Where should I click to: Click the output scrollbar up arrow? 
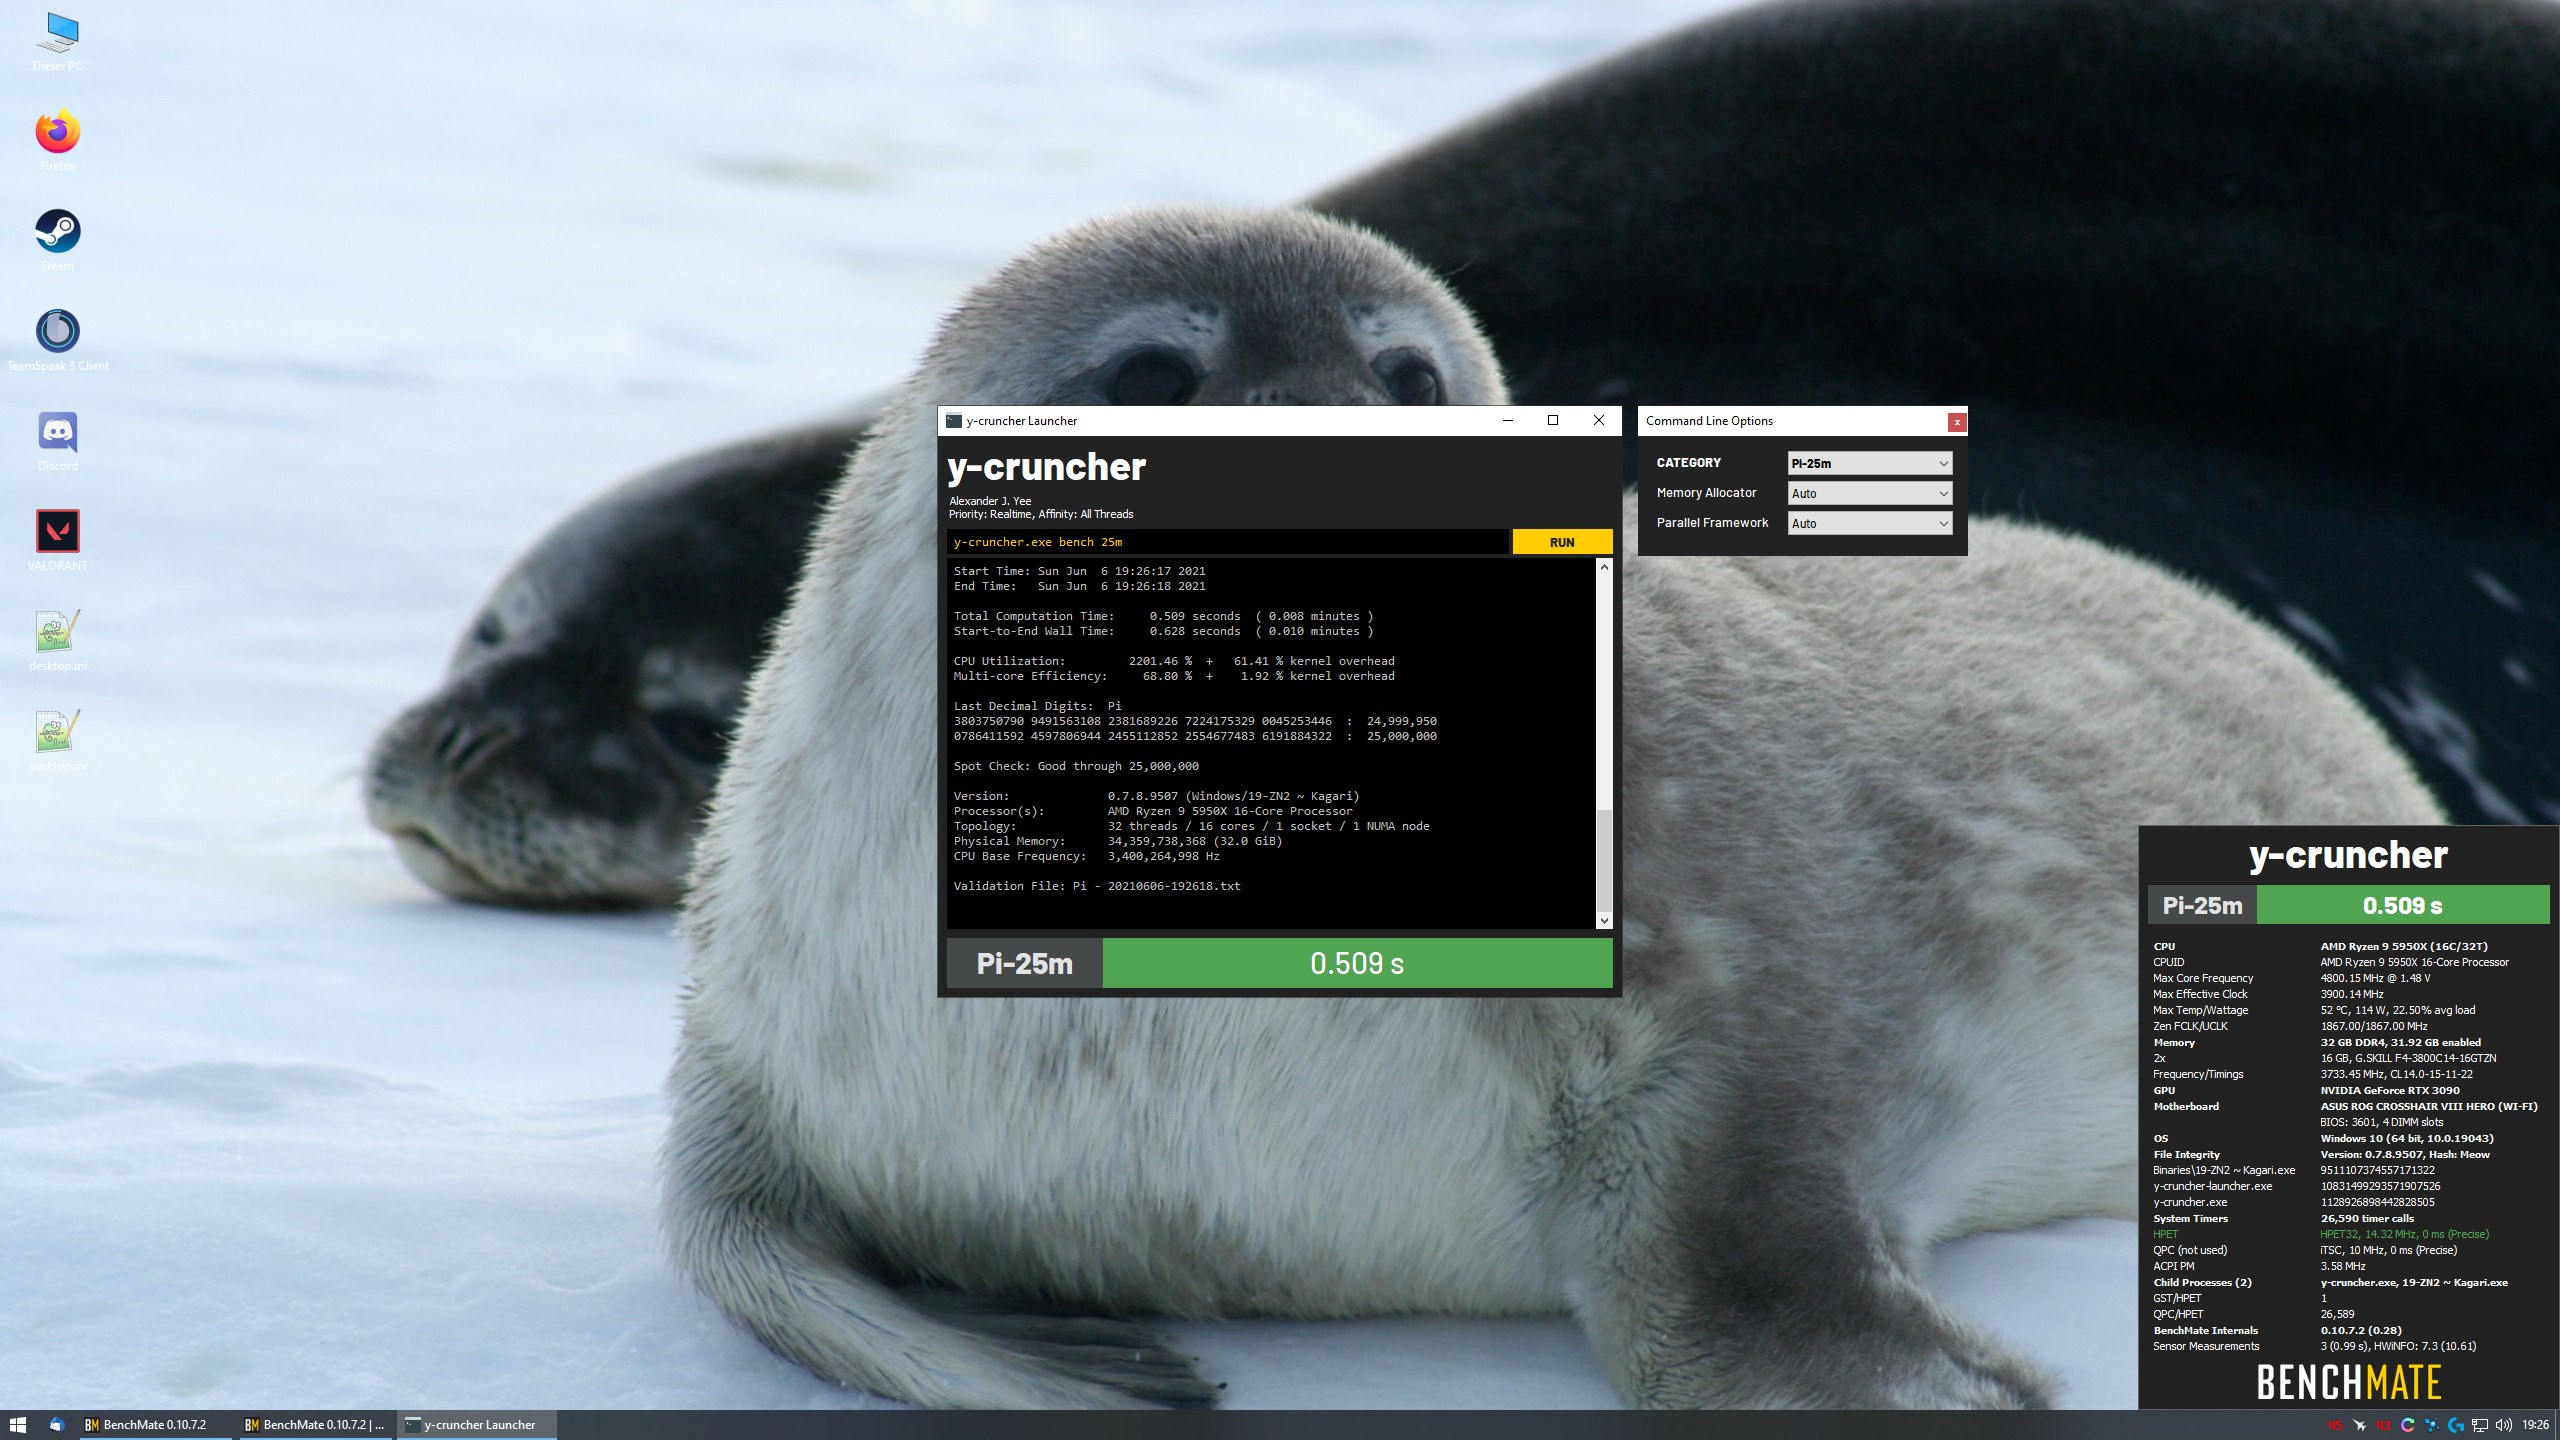(1604, 567)
